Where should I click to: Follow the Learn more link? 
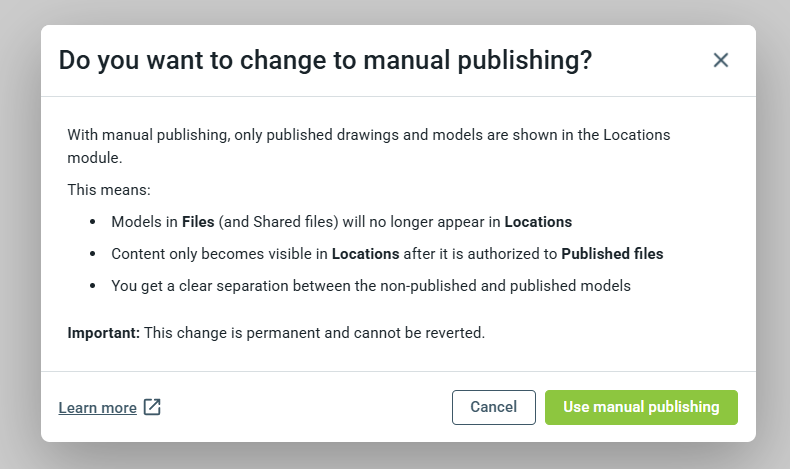tap(97, 408)
